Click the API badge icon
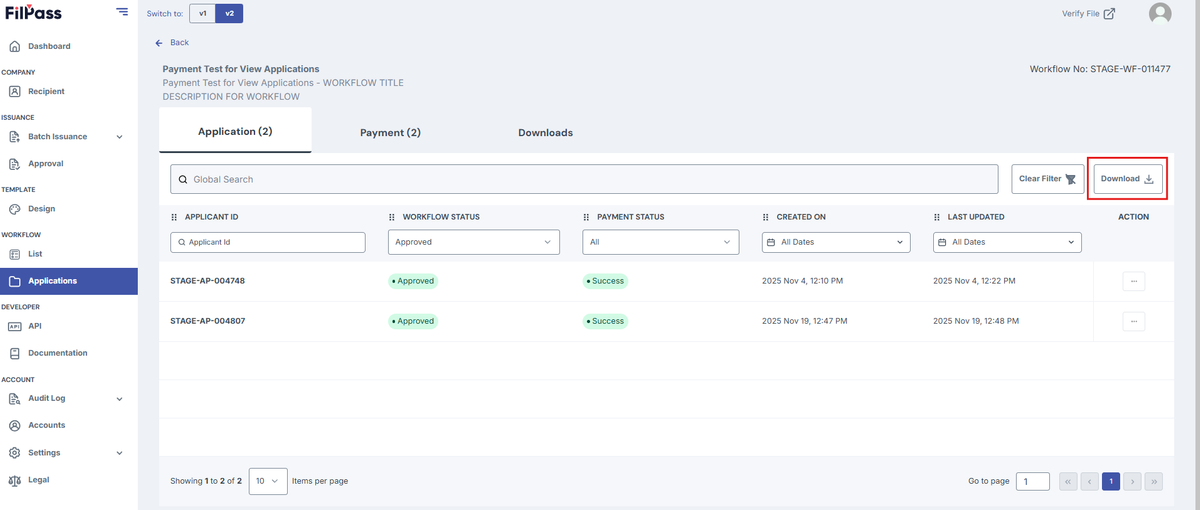1200x510 pixels. [x=14, y=326]
